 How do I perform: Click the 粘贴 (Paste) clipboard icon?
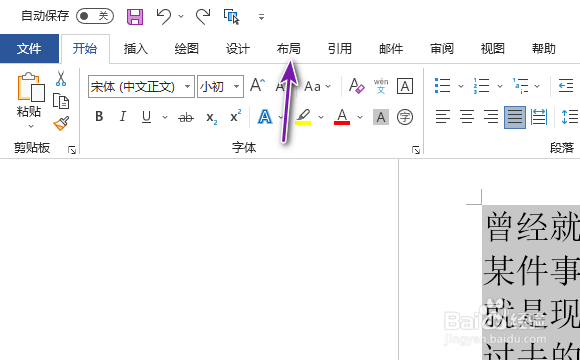pyautogui.click(x=31, y=87)
